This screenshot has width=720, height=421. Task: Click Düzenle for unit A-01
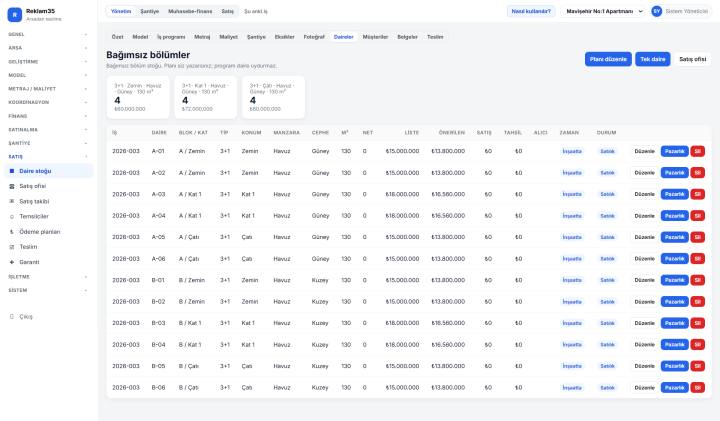point(645,151)
